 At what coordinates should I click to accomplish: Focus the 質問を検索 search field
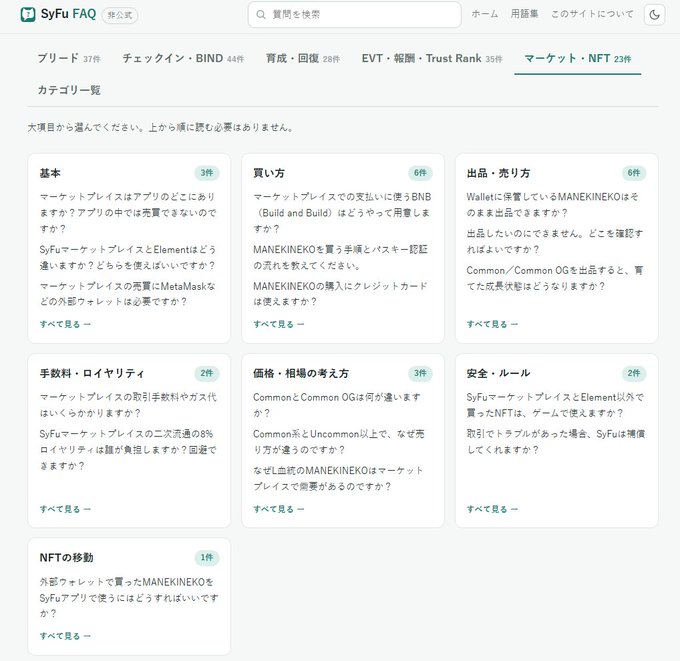[x=354, y=15]
